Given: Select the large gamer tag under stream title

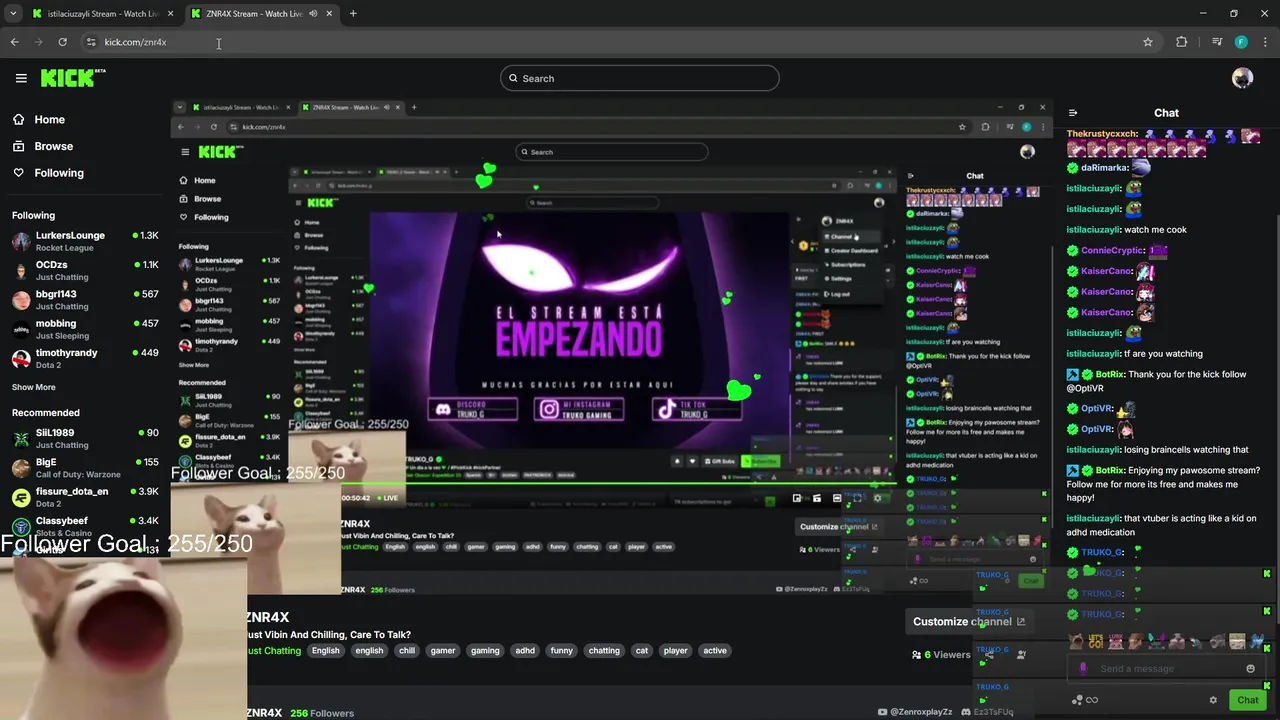Looking at the screenshot, I should pyautogui.click(x=443, y=651).
